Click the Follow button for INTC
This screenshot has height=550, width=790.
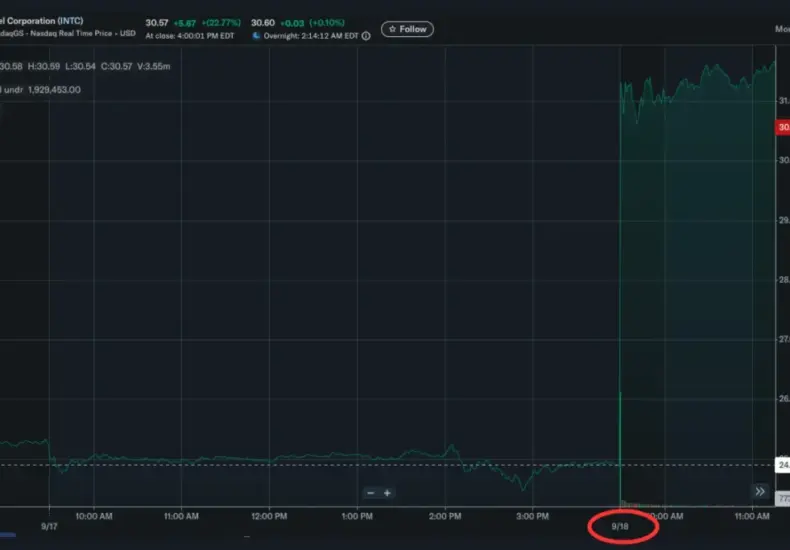click(407, 29)
